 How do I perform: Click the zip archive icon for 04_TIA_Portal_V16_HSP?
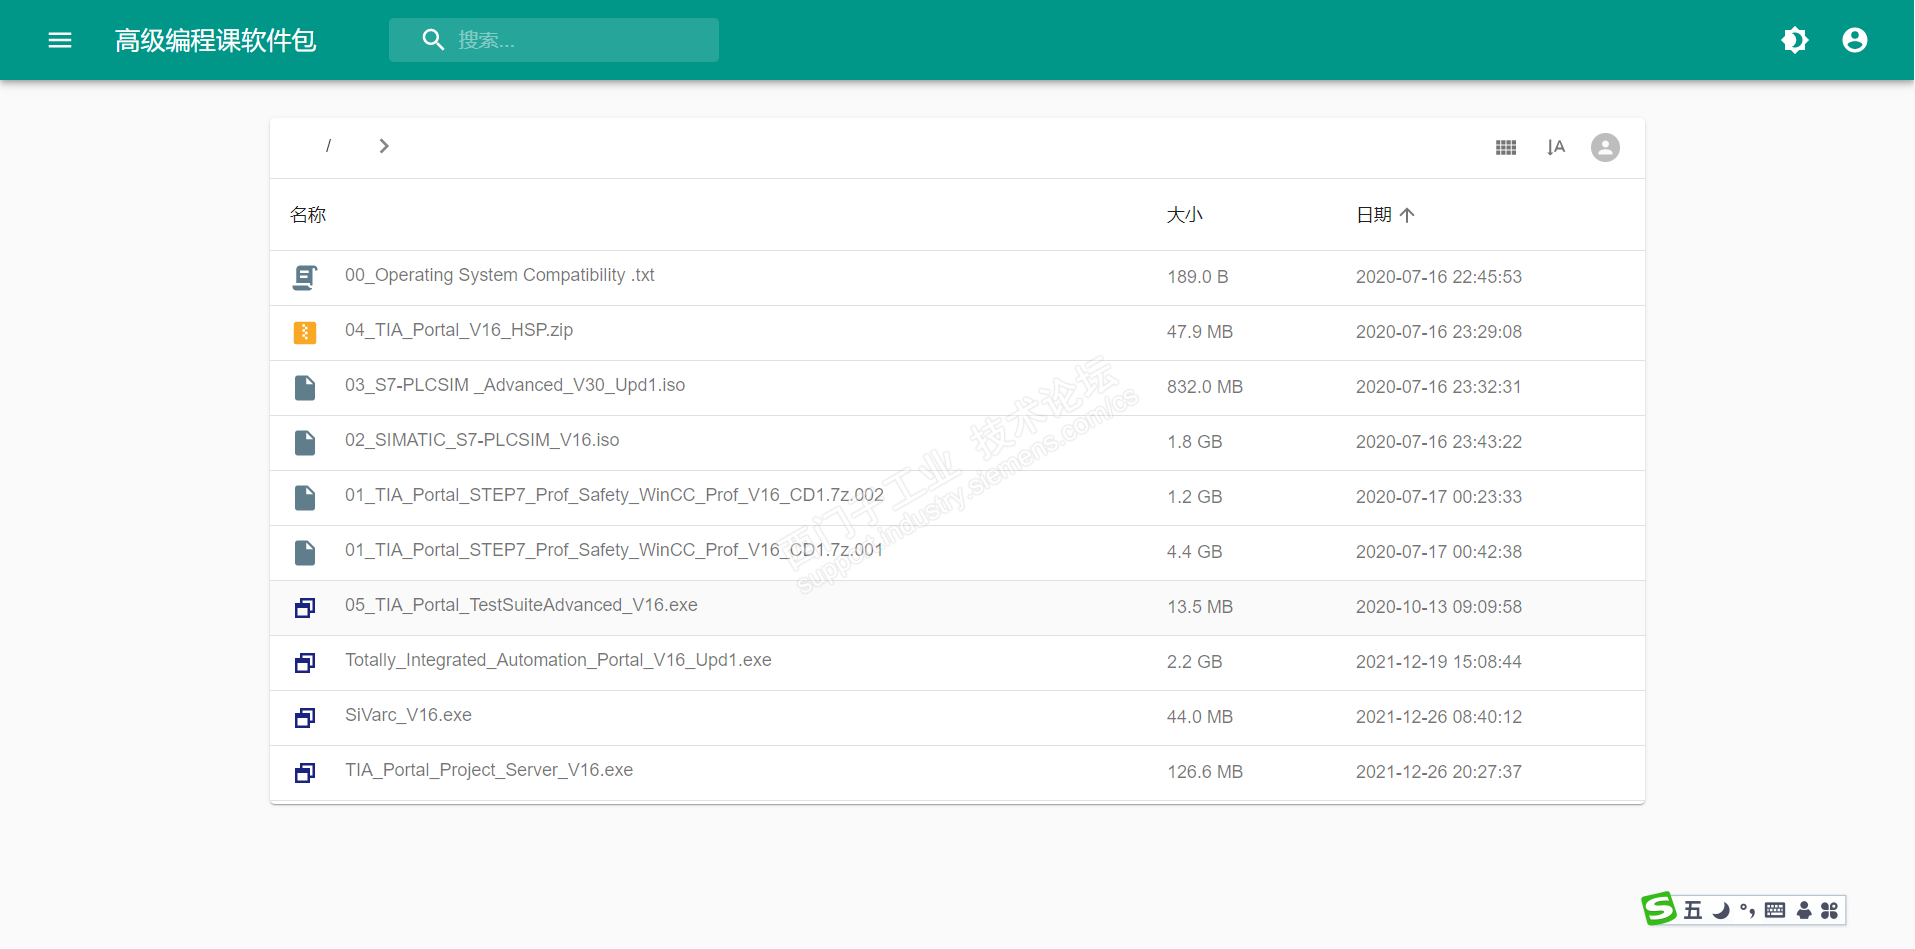(305, 332)
